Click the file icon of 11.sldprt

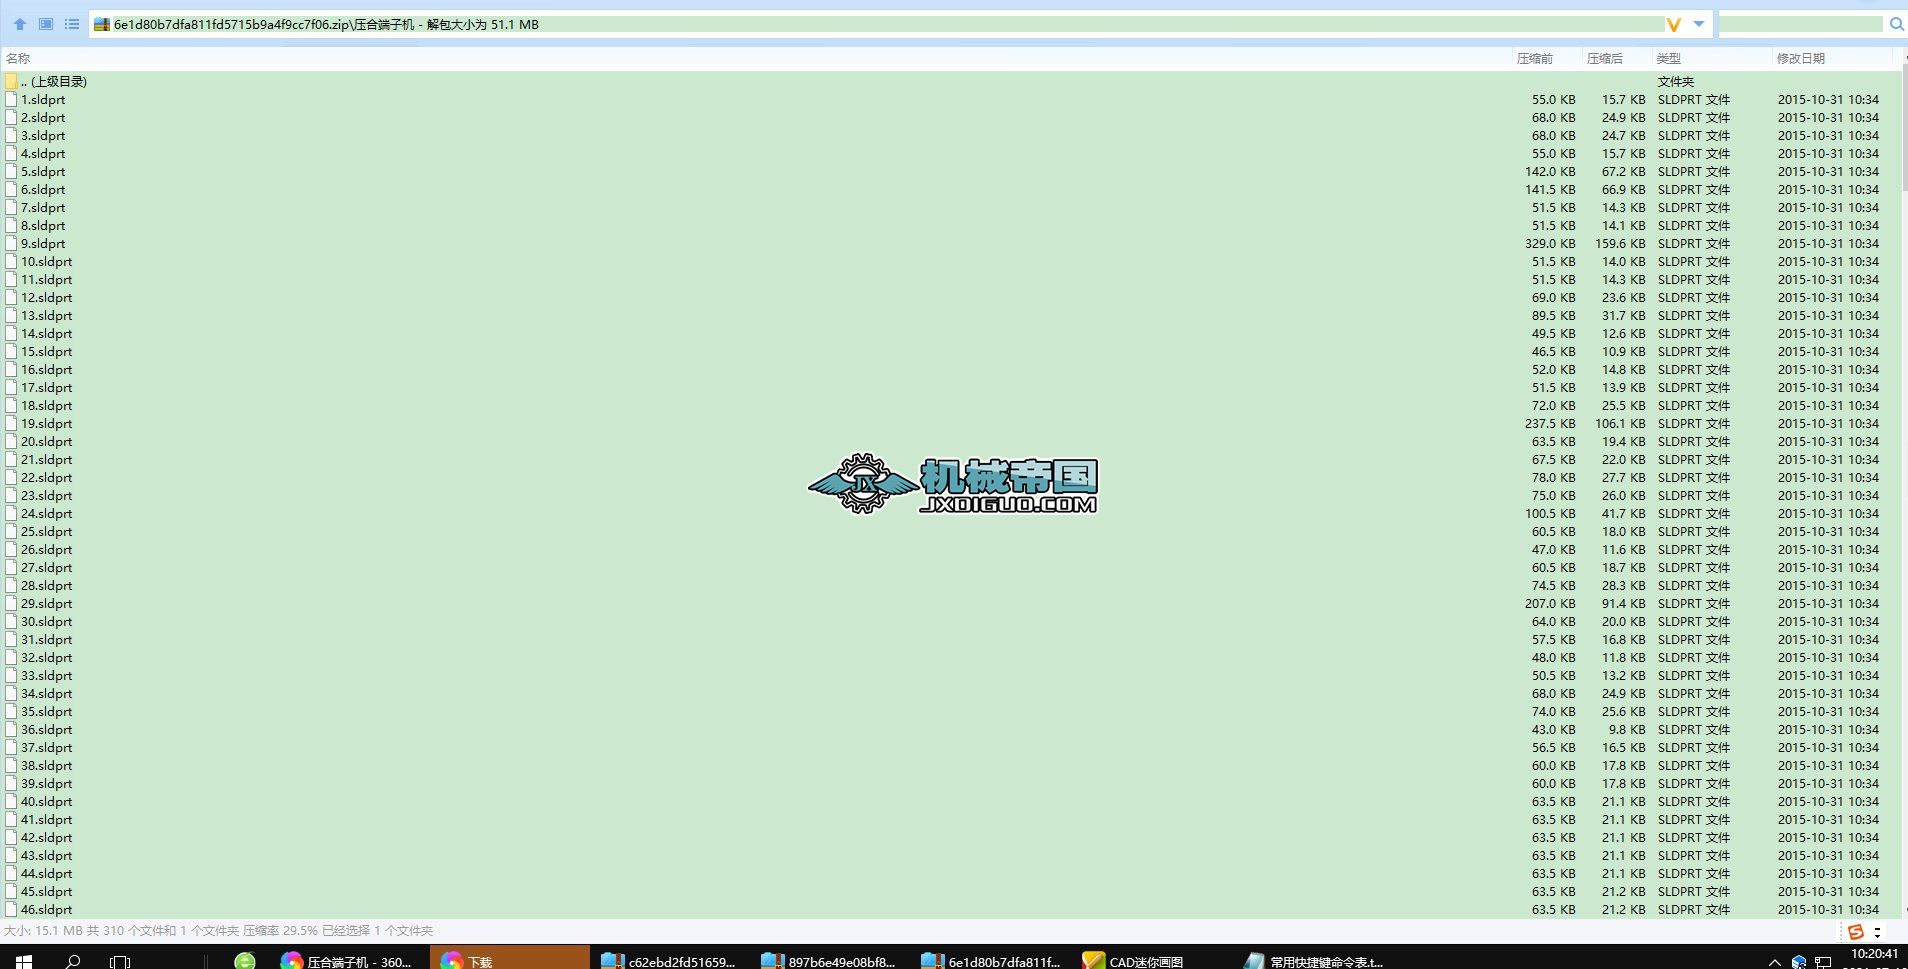(11, 279)
